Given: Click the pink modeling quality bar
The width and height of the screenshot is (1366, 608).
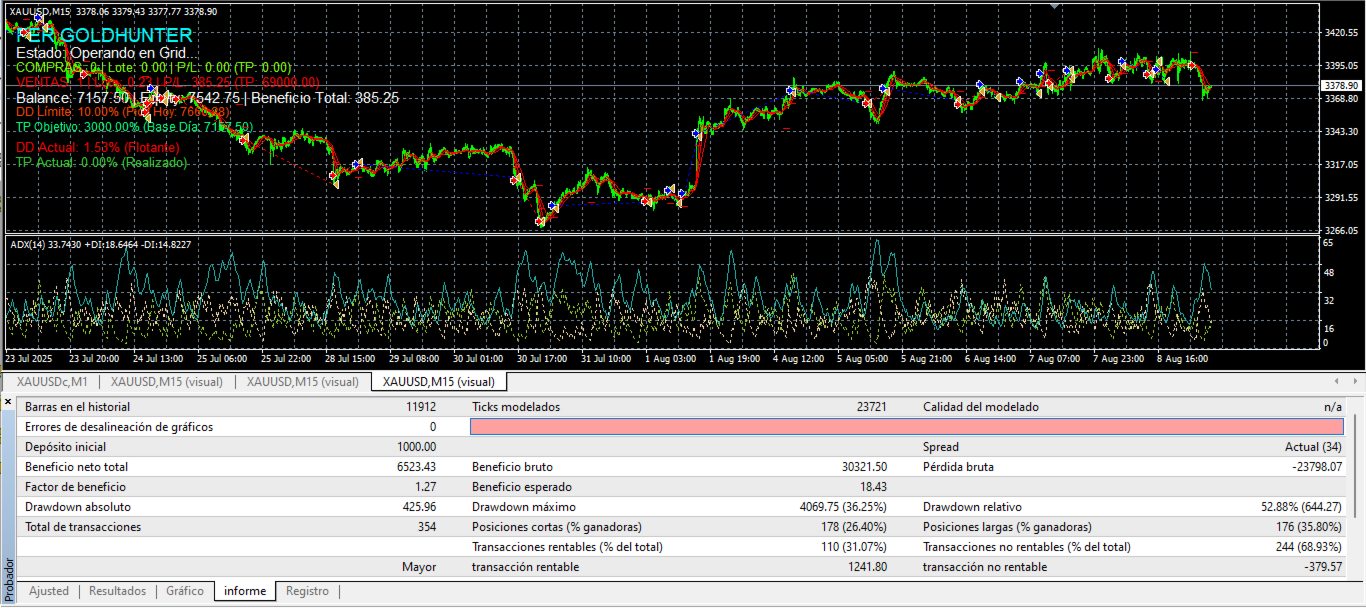Looking at the screenshot, I should pyautogui.click(x=907, y=427).
